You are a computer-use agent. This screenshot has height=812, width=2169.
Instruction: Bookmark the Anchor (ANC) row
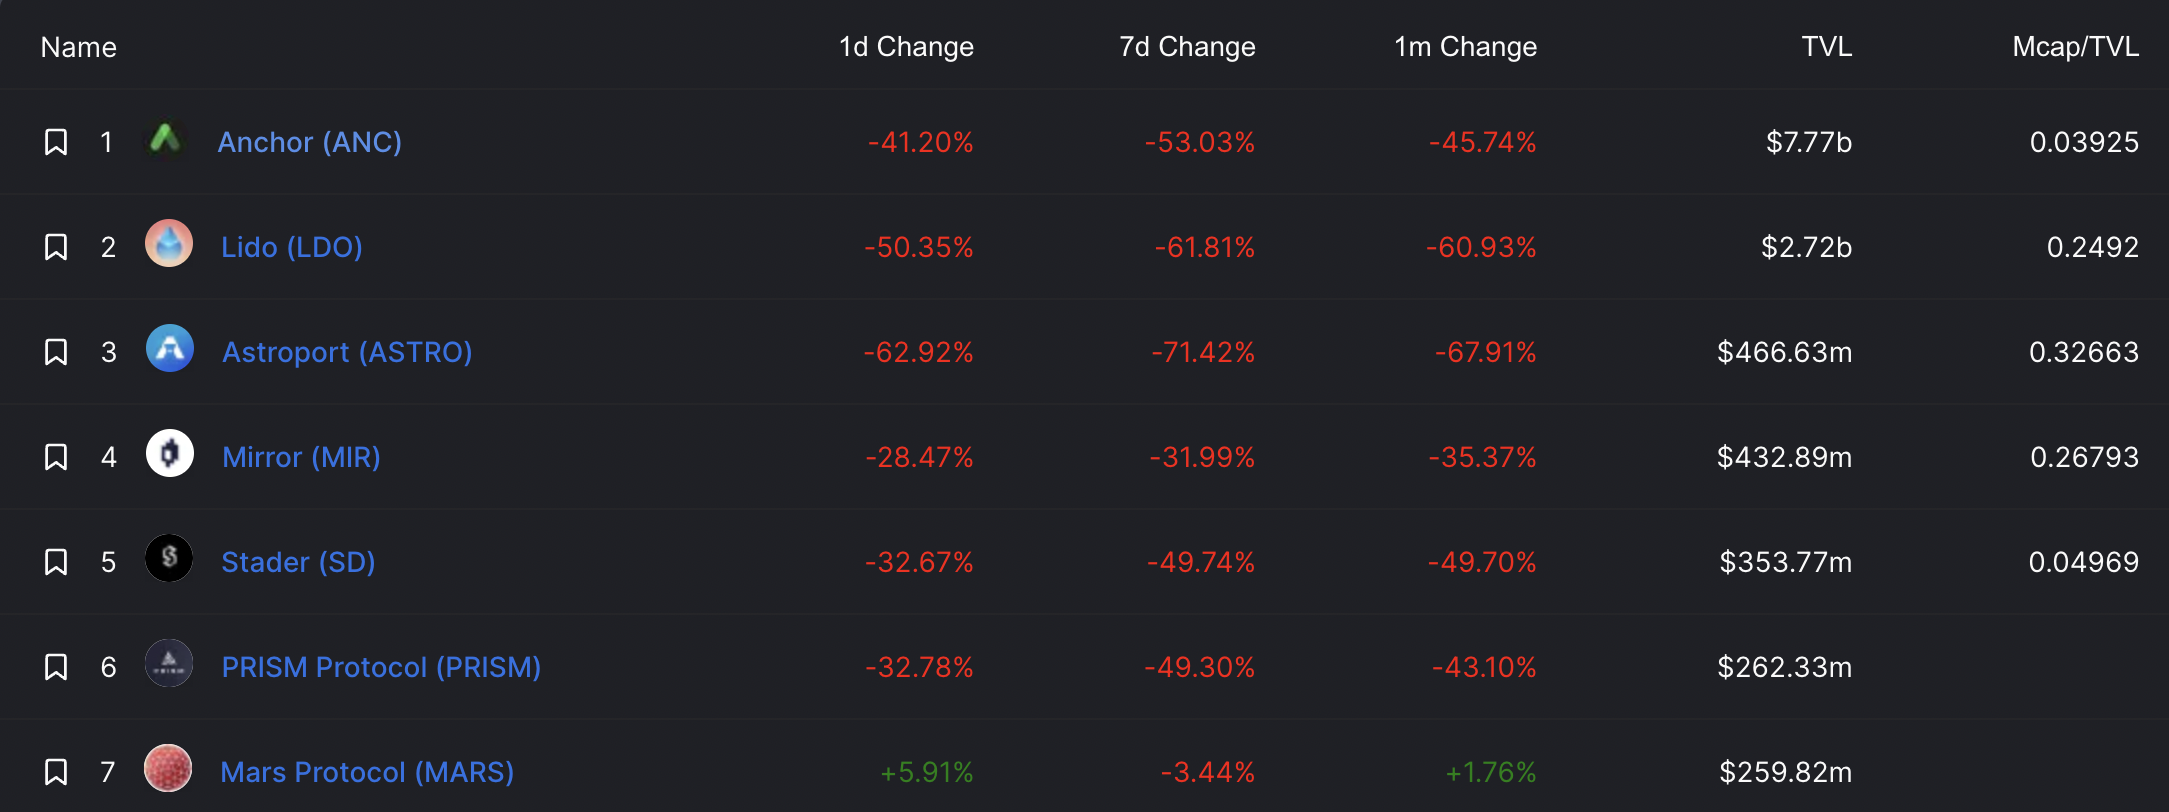coord(56,142)
